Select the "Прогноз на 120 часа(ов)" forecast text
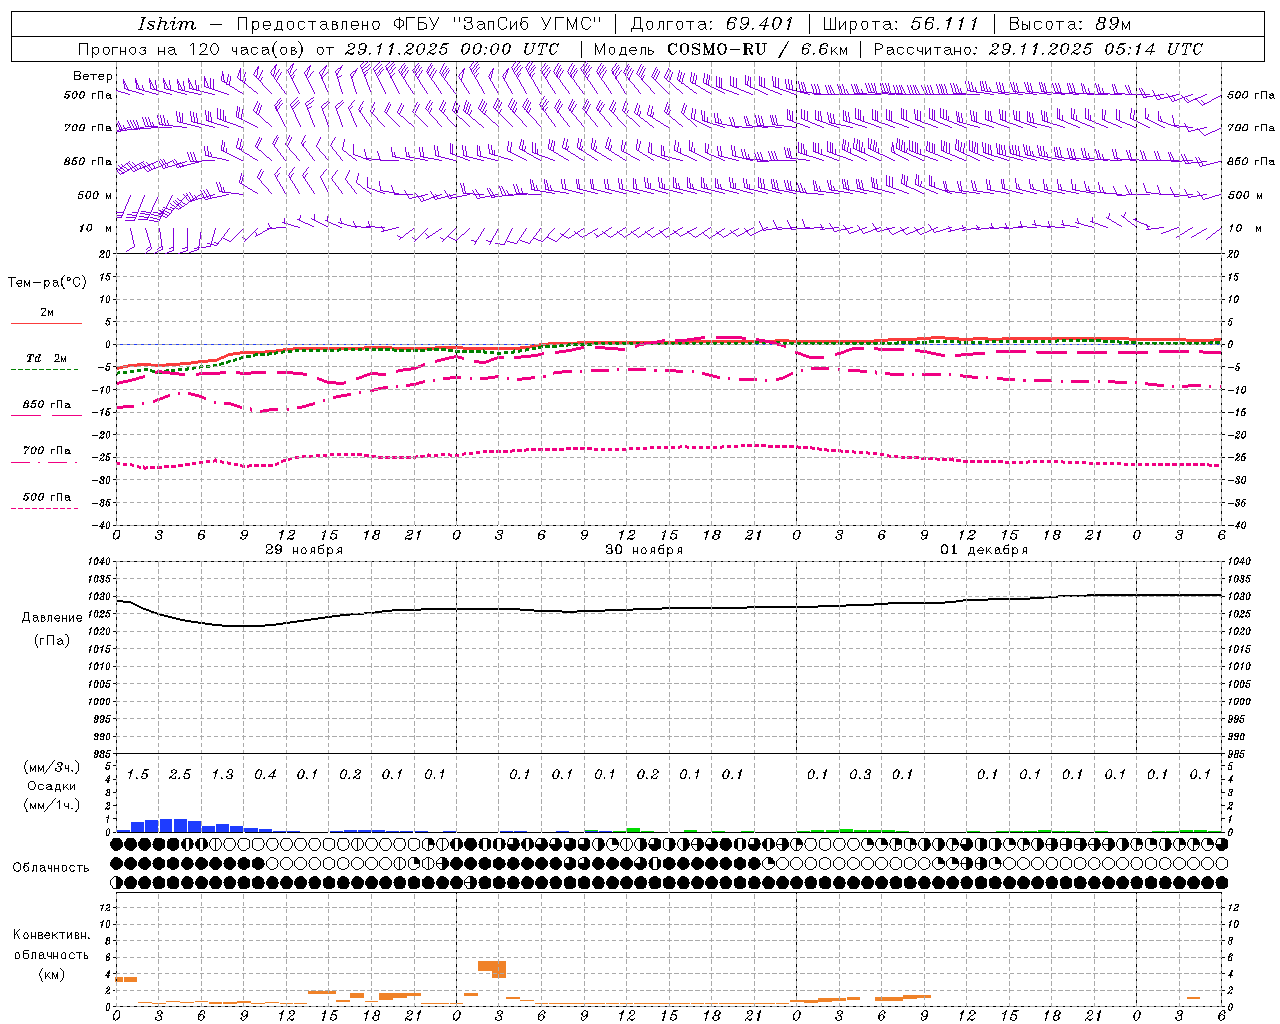The width and height of the screenshot is (1280, 1024). (192, 49)
